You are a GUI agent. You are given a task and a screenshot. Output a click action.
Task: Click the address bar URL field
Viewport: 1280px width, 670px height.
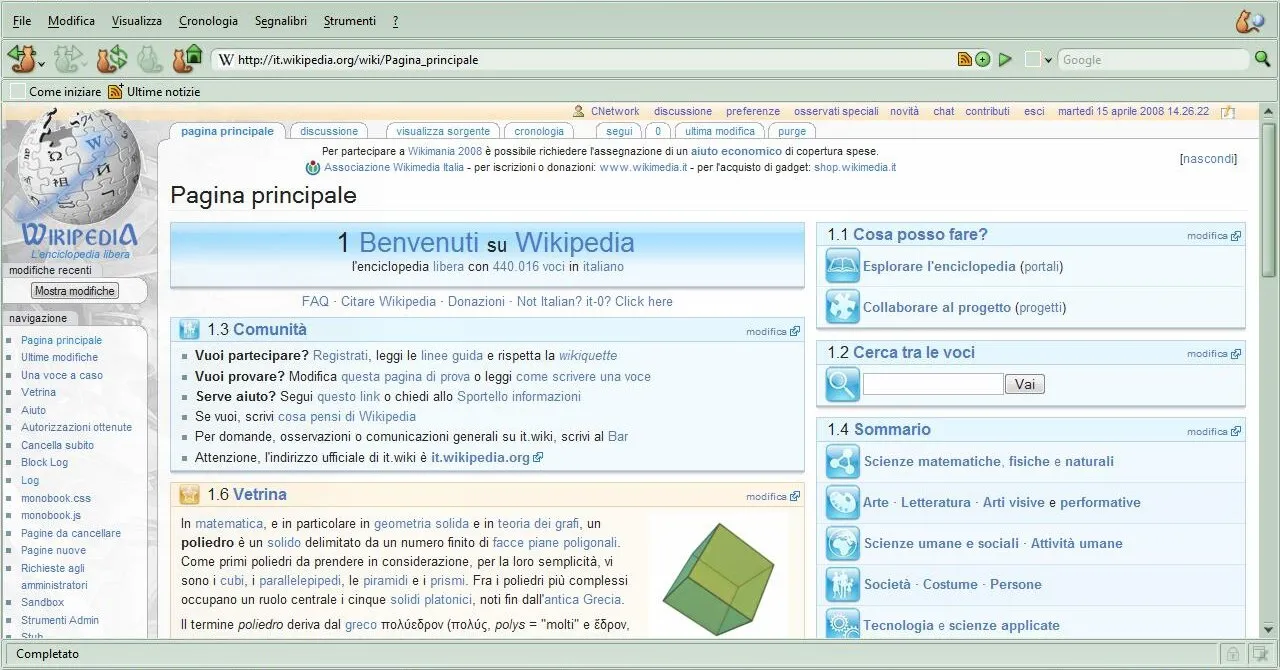[595, 60]
